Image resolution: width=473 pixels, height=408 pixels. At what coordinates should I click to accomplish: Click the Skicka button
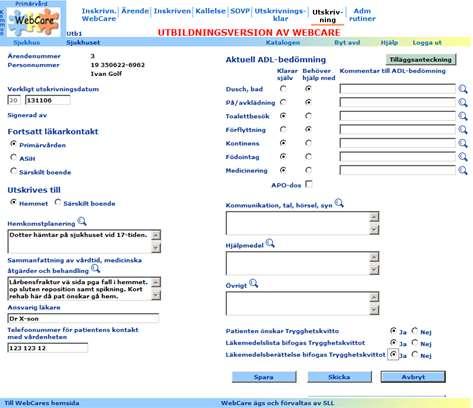coord(339,377)
